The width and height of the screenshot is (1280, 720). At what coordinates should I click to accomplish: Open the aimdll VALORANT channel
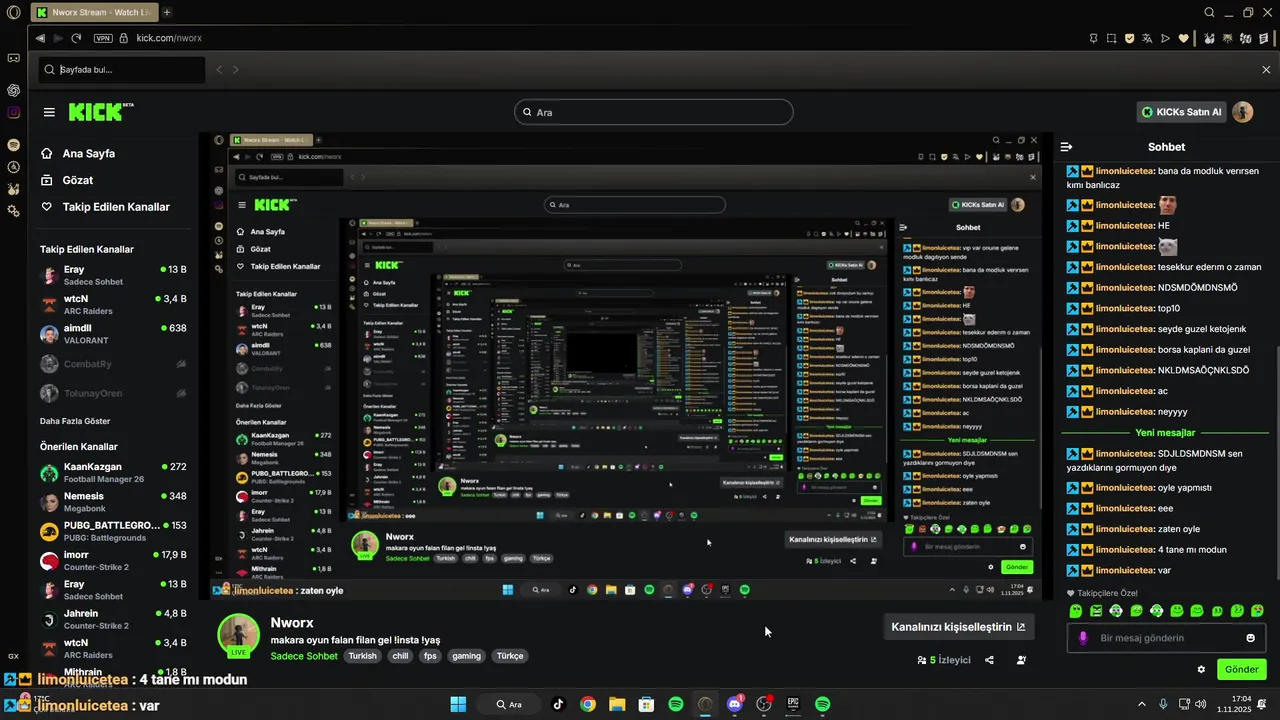tap(113, 334)
